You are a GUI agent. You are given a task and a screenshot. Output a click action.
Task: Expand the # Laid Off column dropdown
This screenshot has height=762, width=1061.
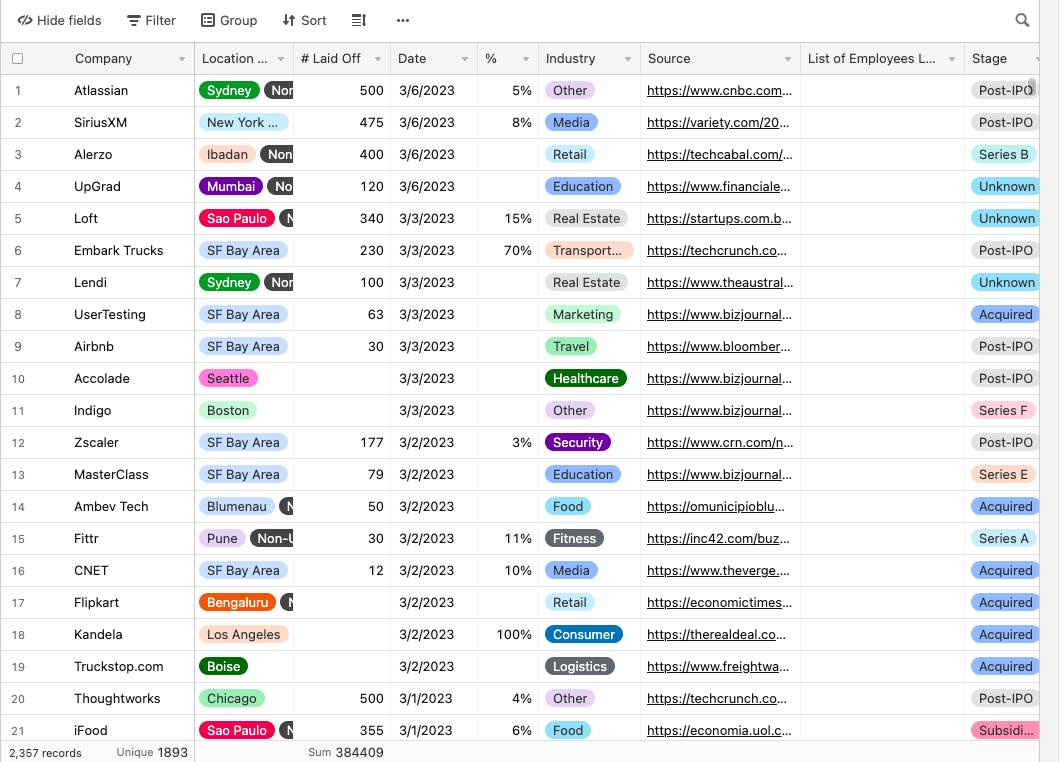tap(378, 60)
